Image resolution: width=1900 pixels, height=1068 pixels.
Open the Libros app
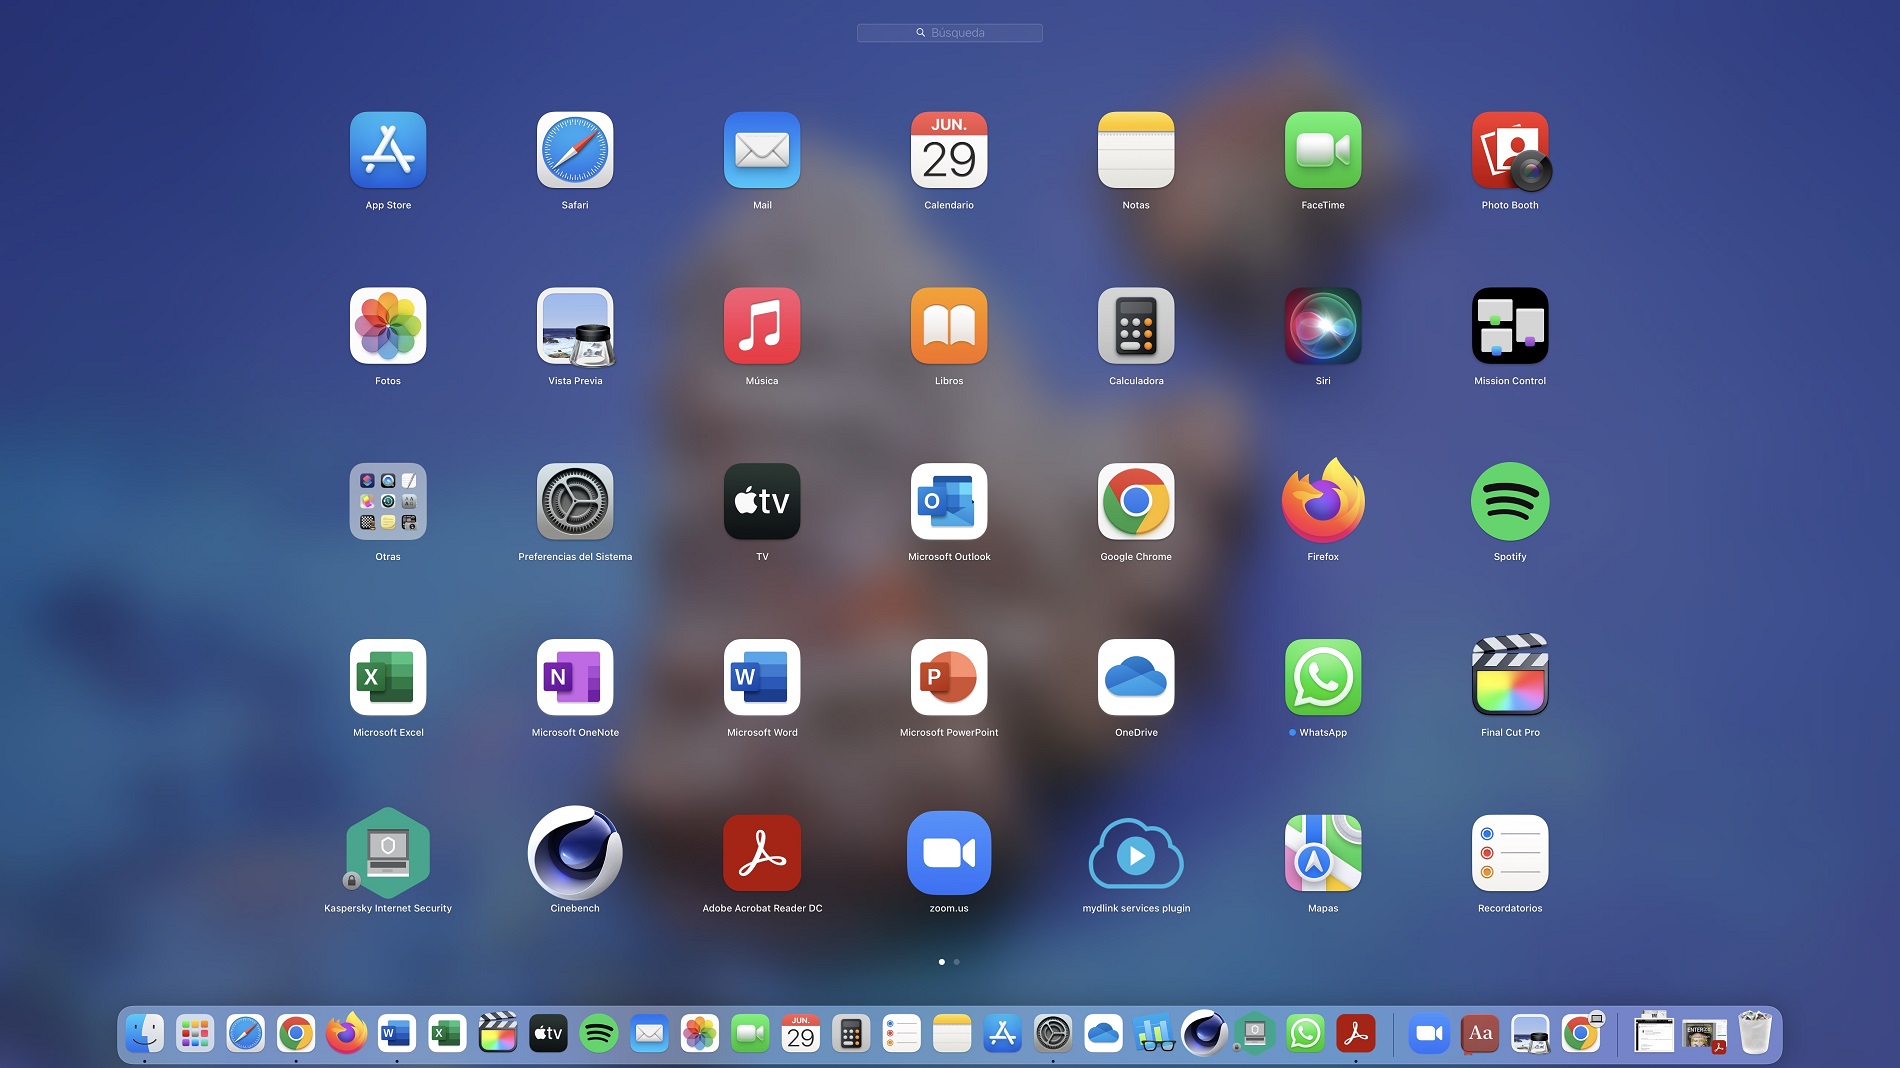pos(949,326)
